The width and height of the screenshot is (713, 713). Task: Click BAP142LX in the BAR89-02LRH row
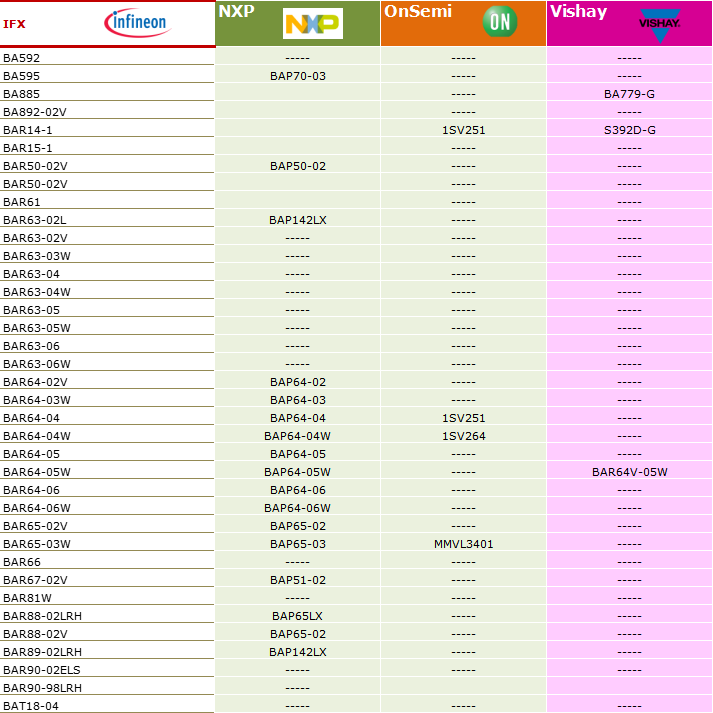(298, 652)
